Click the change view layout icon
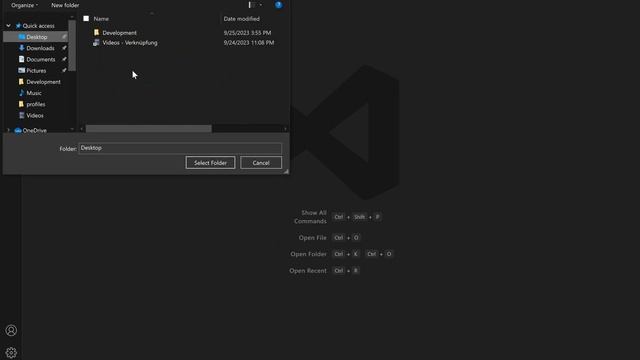This screenshot has width=640, height=360. tap(251, 5)
